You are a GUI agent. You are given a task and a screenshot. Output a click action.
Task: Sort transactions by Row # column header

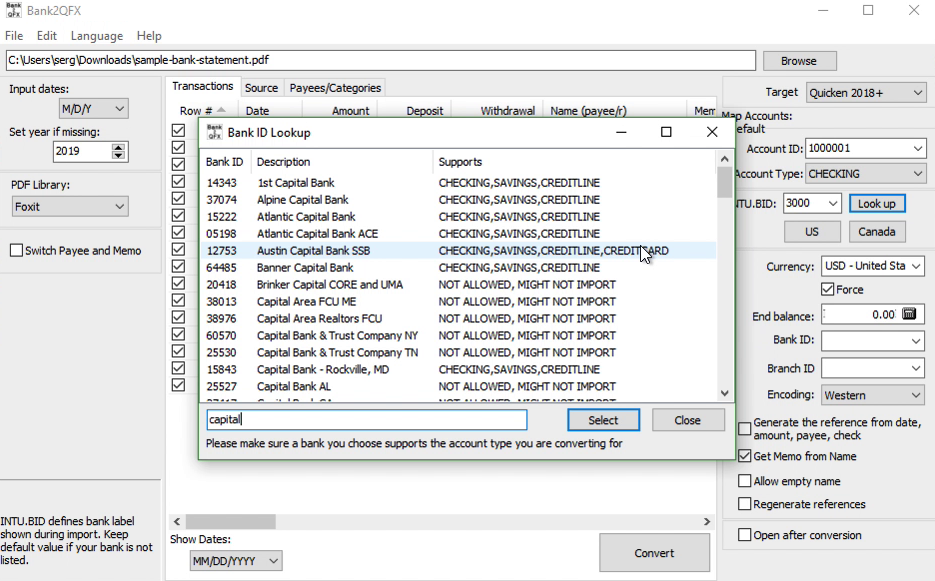(203, 110)
